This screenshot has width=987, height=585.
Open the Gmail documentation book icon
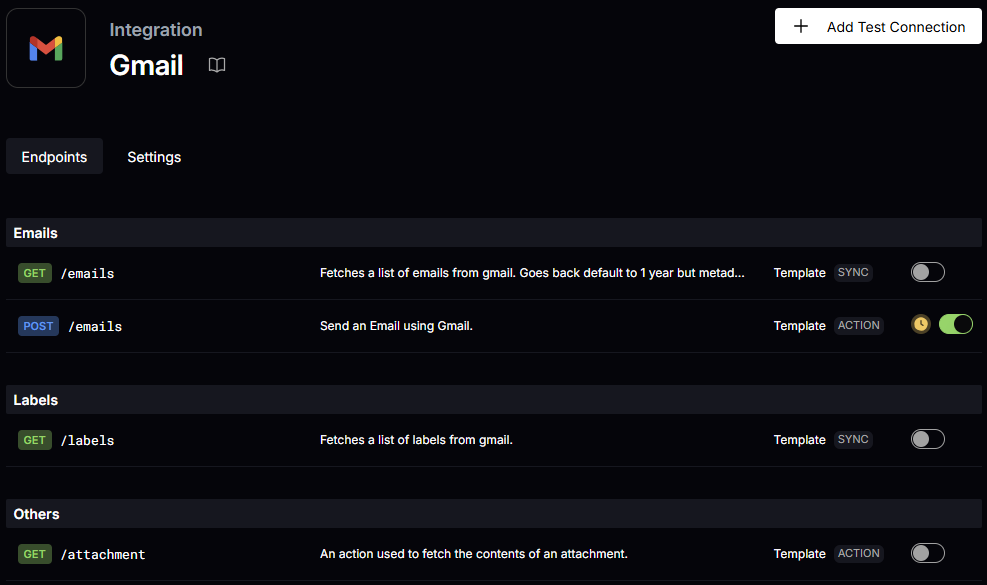pyautogui.click(x=217, y=65)
